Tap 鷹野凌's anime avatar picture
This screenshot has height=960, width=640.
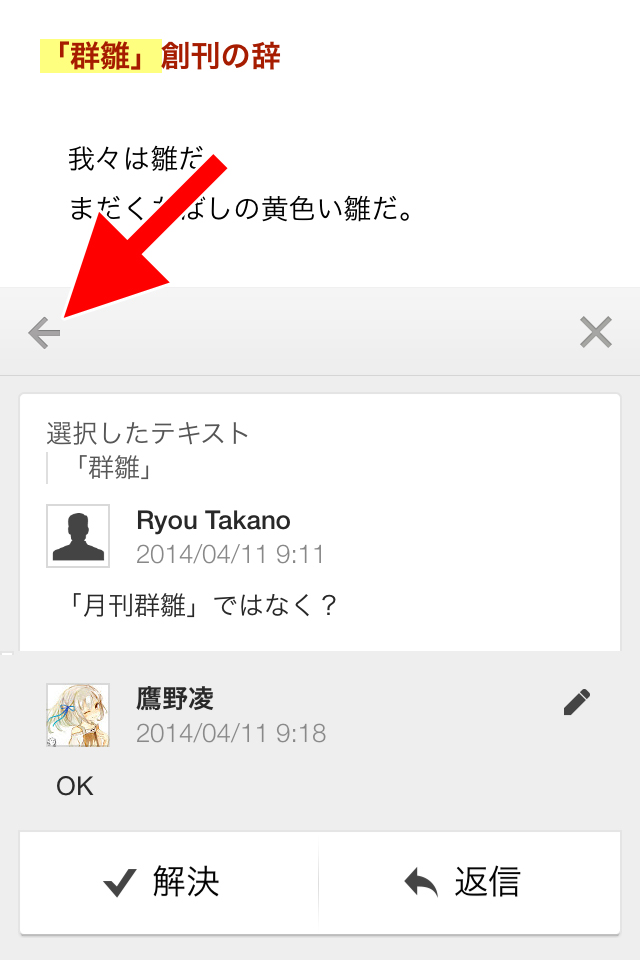(x=78, y=715)
